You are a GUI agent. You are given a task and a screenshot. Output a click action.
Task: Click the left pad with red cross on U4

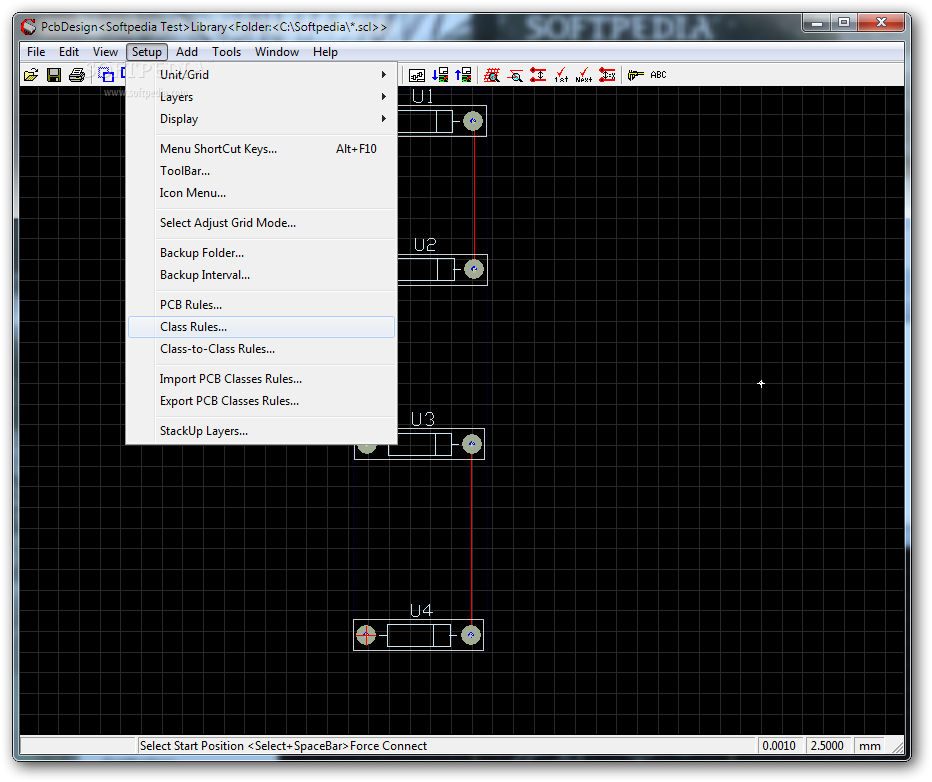(366, 635)
